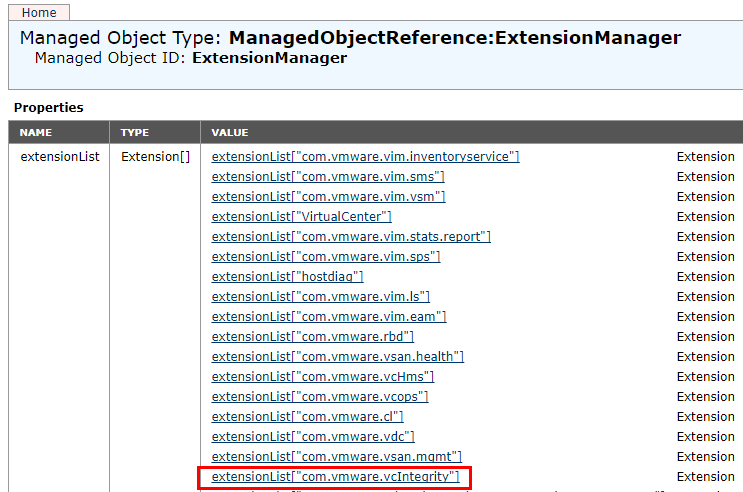Viewport: 743px width, 492px height.
Task: Select the Extension[] type cell
Action: coord(155,156)
